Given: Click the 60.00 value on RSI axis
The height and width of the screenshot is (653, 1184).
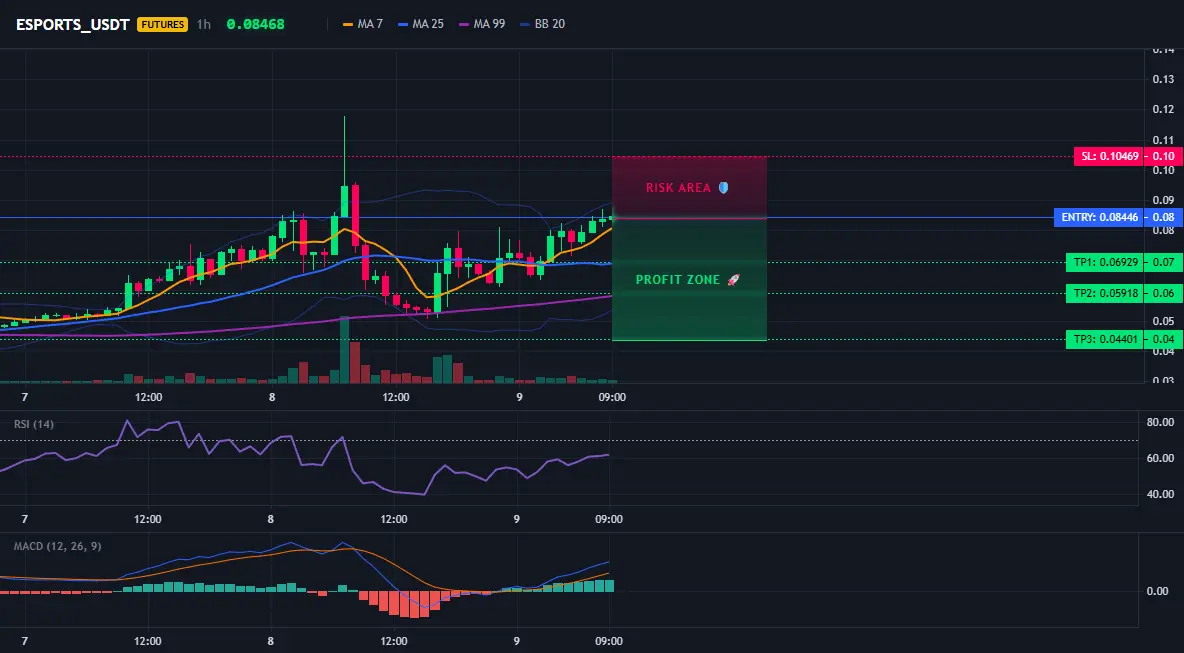Looking at the screenshot, I should (1160, 458).
